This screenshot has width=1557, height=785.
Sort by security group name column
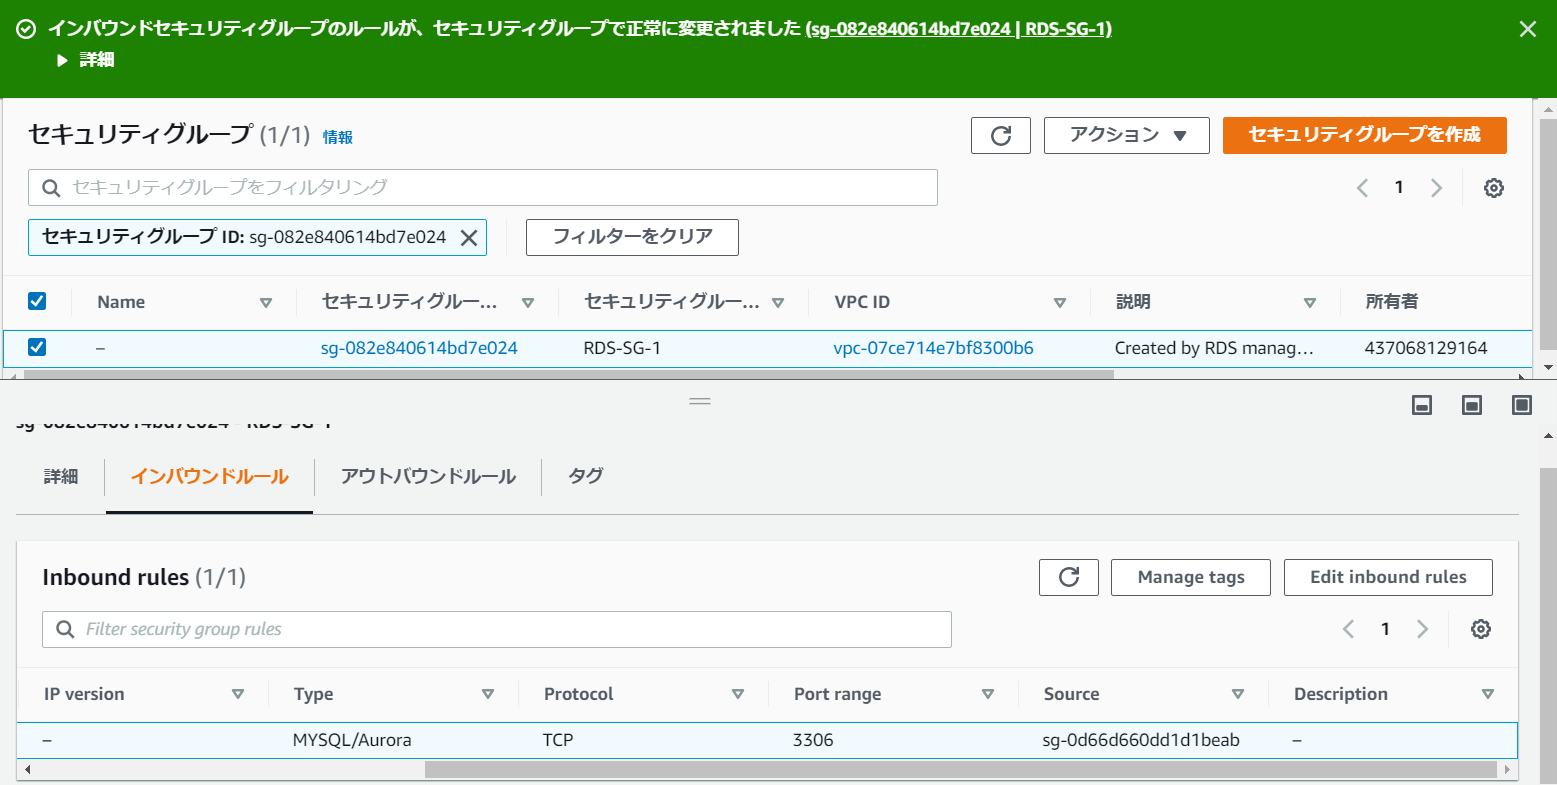[x=778, y=302]
